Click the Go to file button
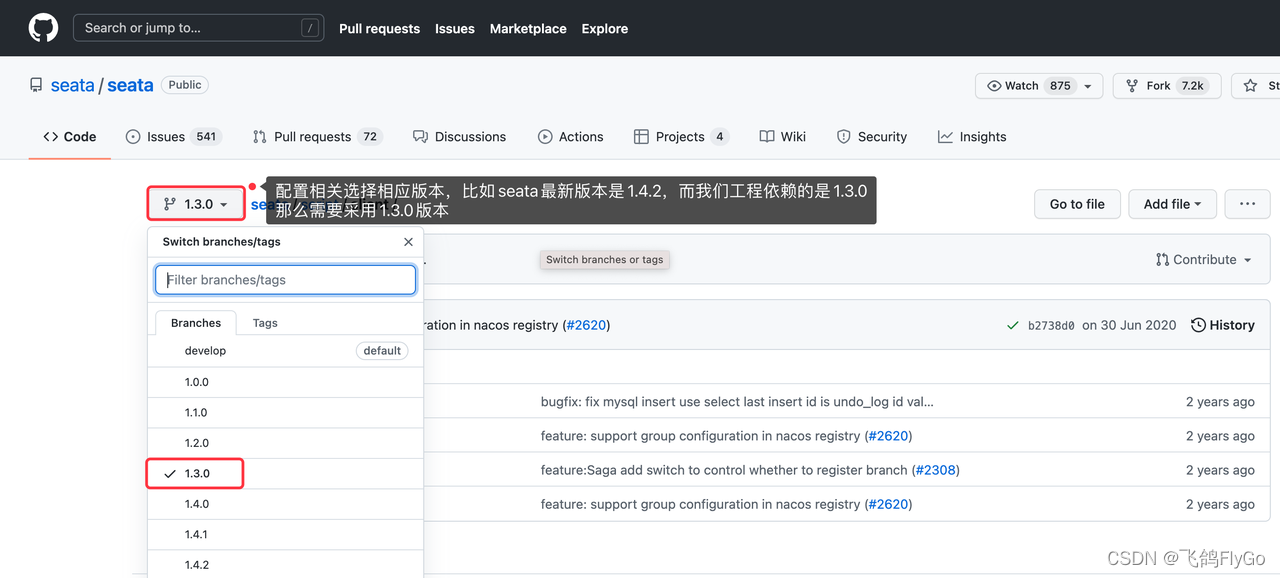 pyautogui.click(x=1077, y=204)
